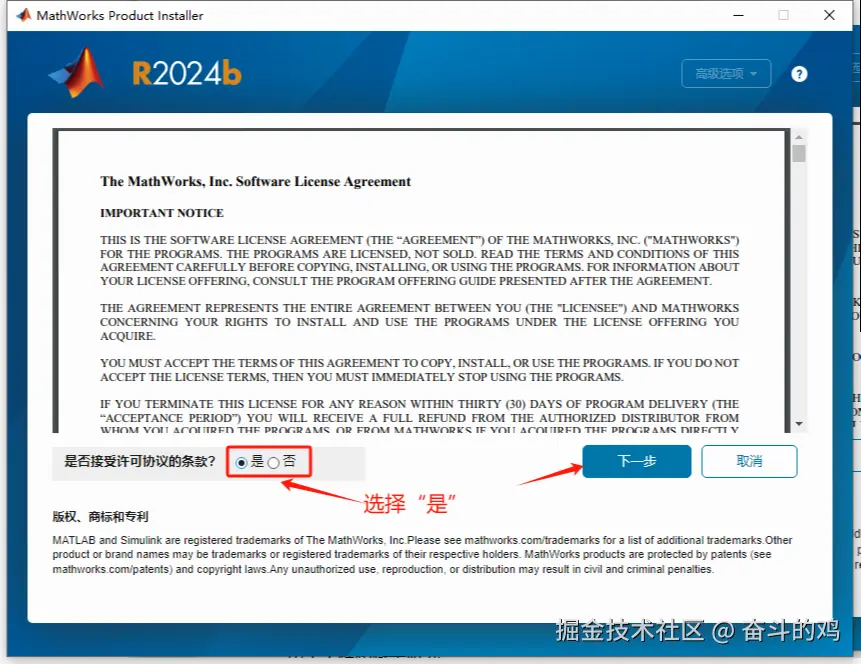The width and height of the screenshot is (861, 664).
Task: Click the 下一步 button
Action: [x=636, y=461]
